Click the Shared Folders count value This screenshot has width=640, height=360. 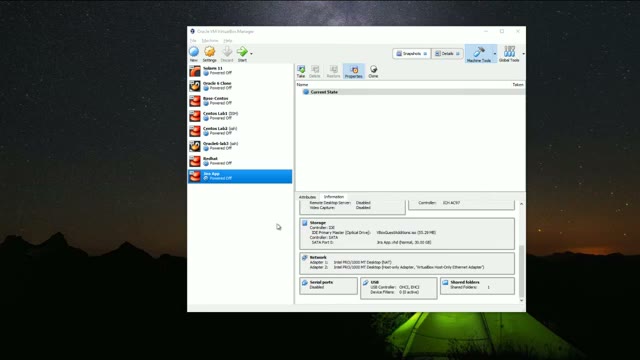pos(488,287)
